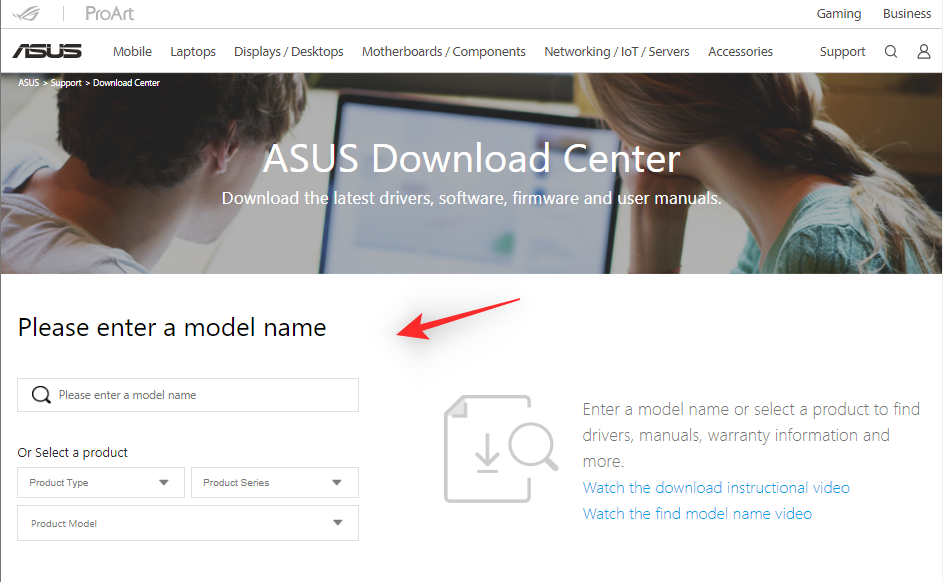Open the Mobile menu

132,52
